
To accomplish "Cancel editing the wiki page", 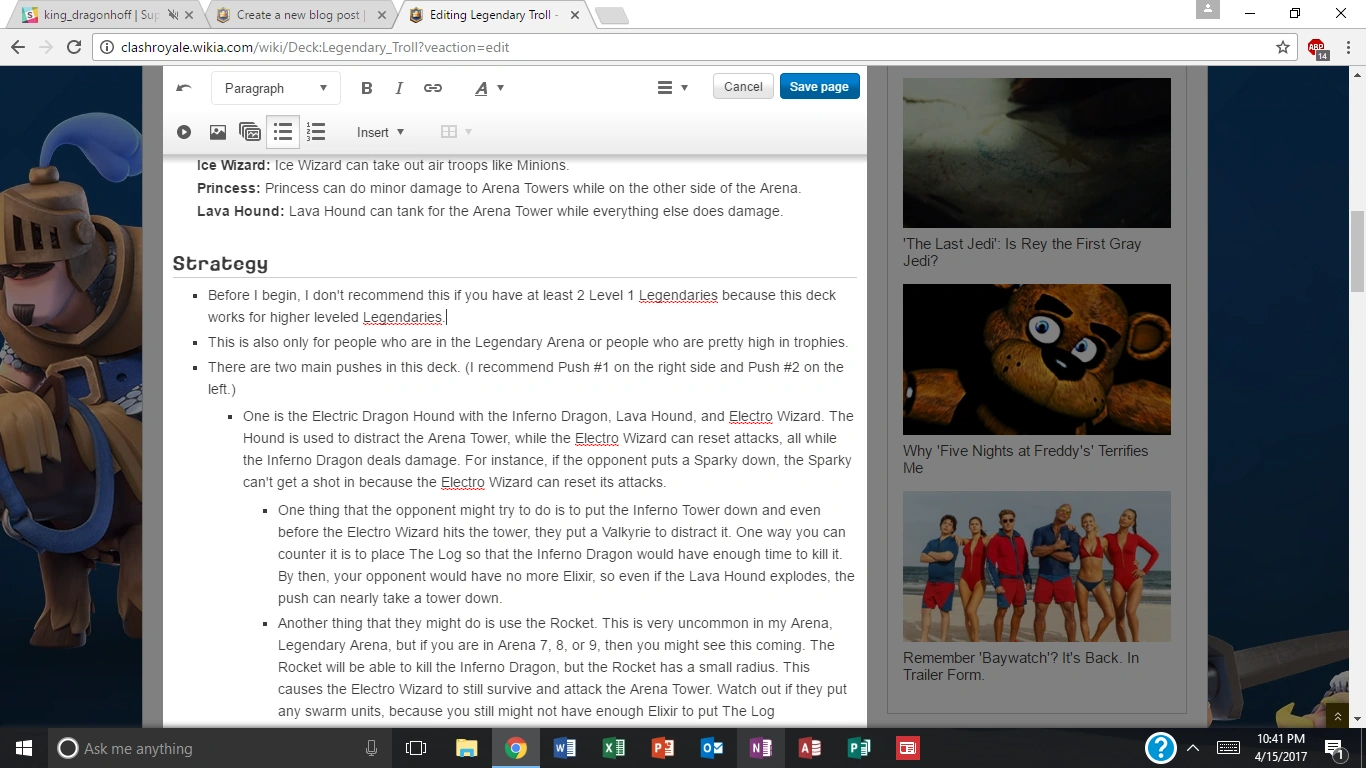I will (743, 87).
